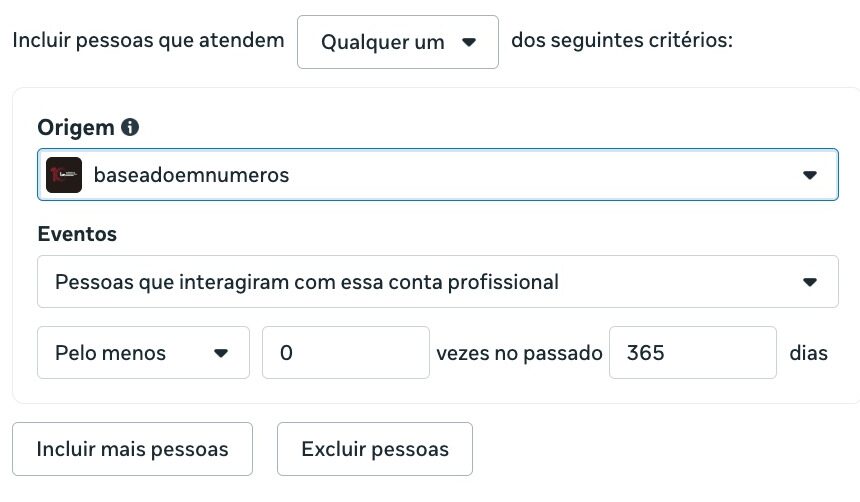Click the arrow at right of Origem field

pyautogui.click(x=810, y=175)
